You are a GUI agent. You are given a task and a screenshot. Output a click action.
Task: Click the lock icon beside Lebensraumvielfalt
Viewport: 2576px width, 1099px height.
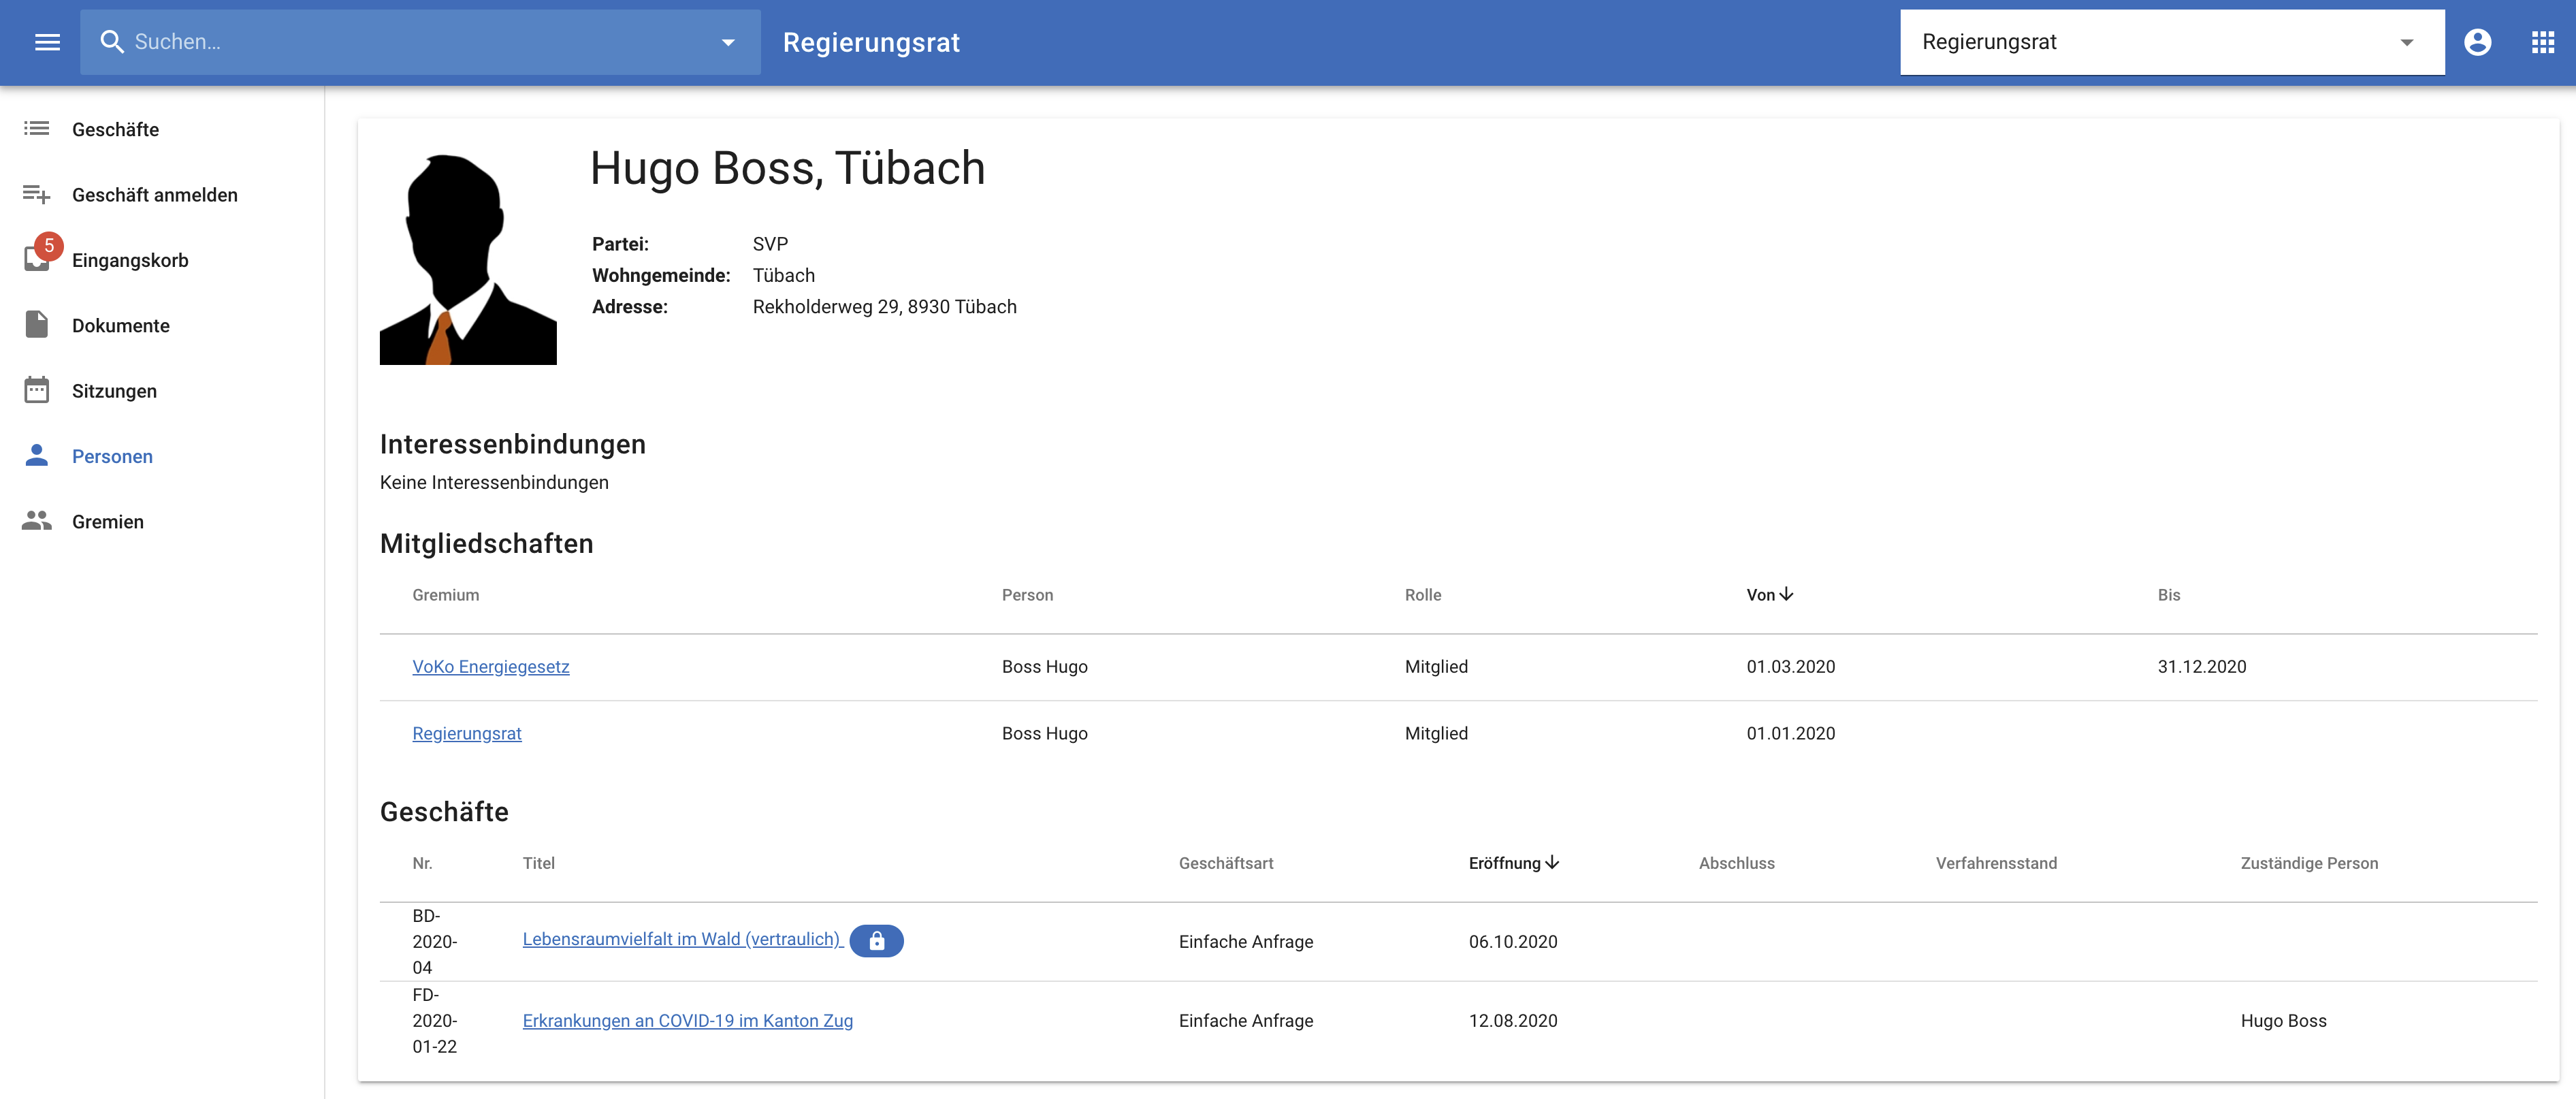(x=876, y=940)
